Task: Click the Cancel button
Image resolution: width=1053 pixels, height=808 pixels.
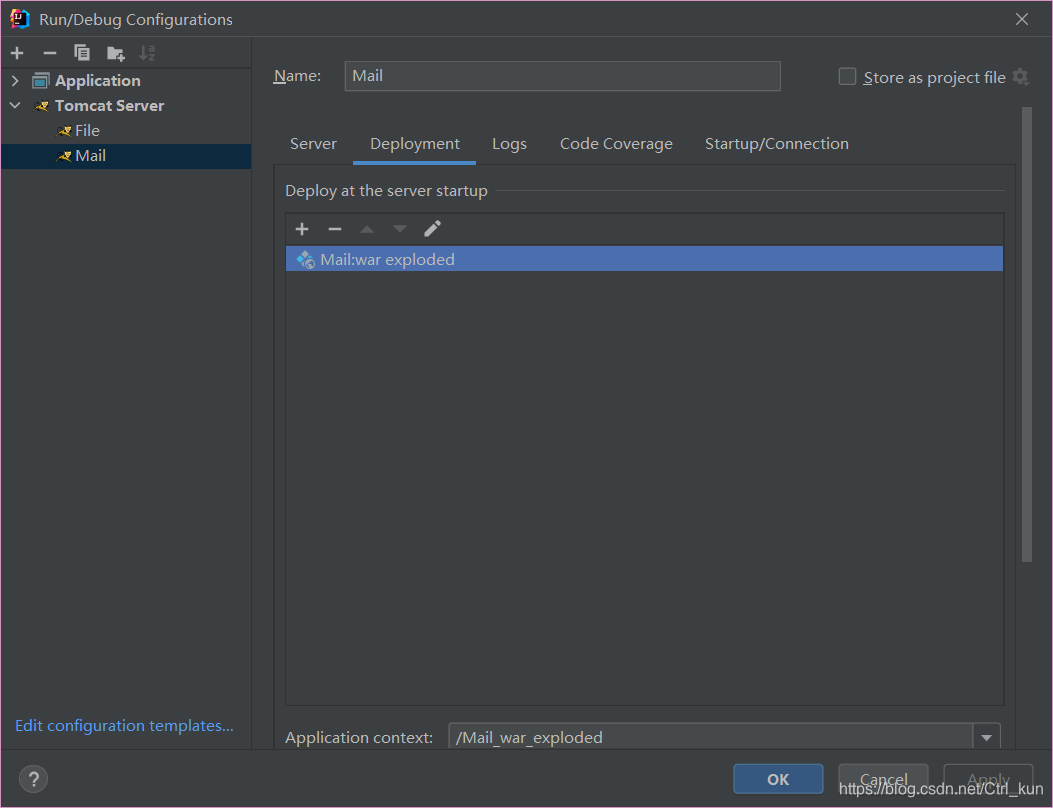Action: [x=883, y=779]
